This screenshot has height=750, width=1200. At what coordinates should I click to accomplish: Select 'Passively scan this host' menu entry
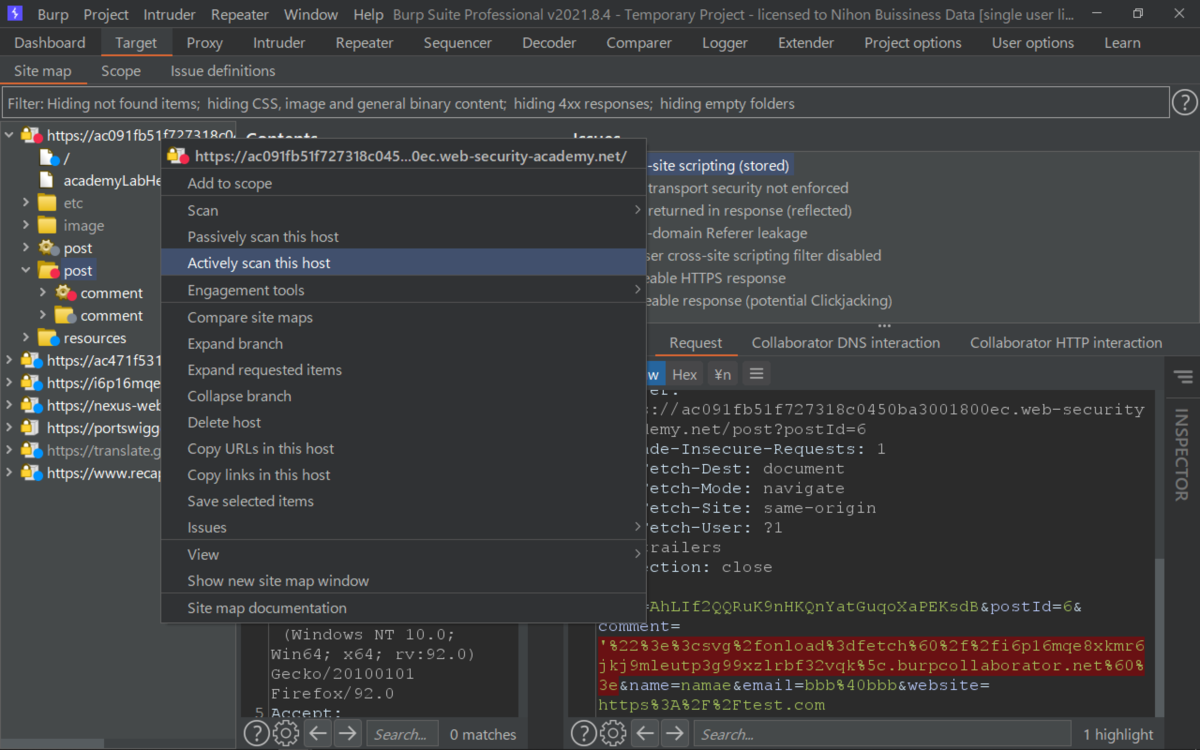point(404,237)
